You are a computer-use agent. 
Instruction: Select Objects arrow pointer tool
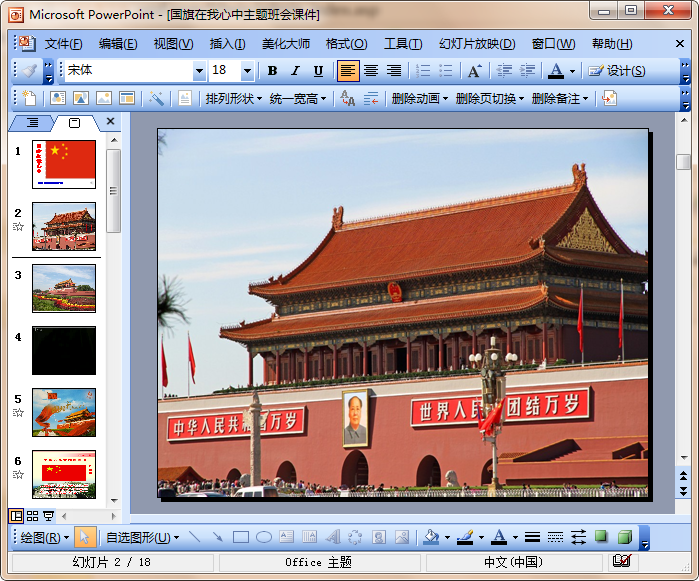[84, 537]
